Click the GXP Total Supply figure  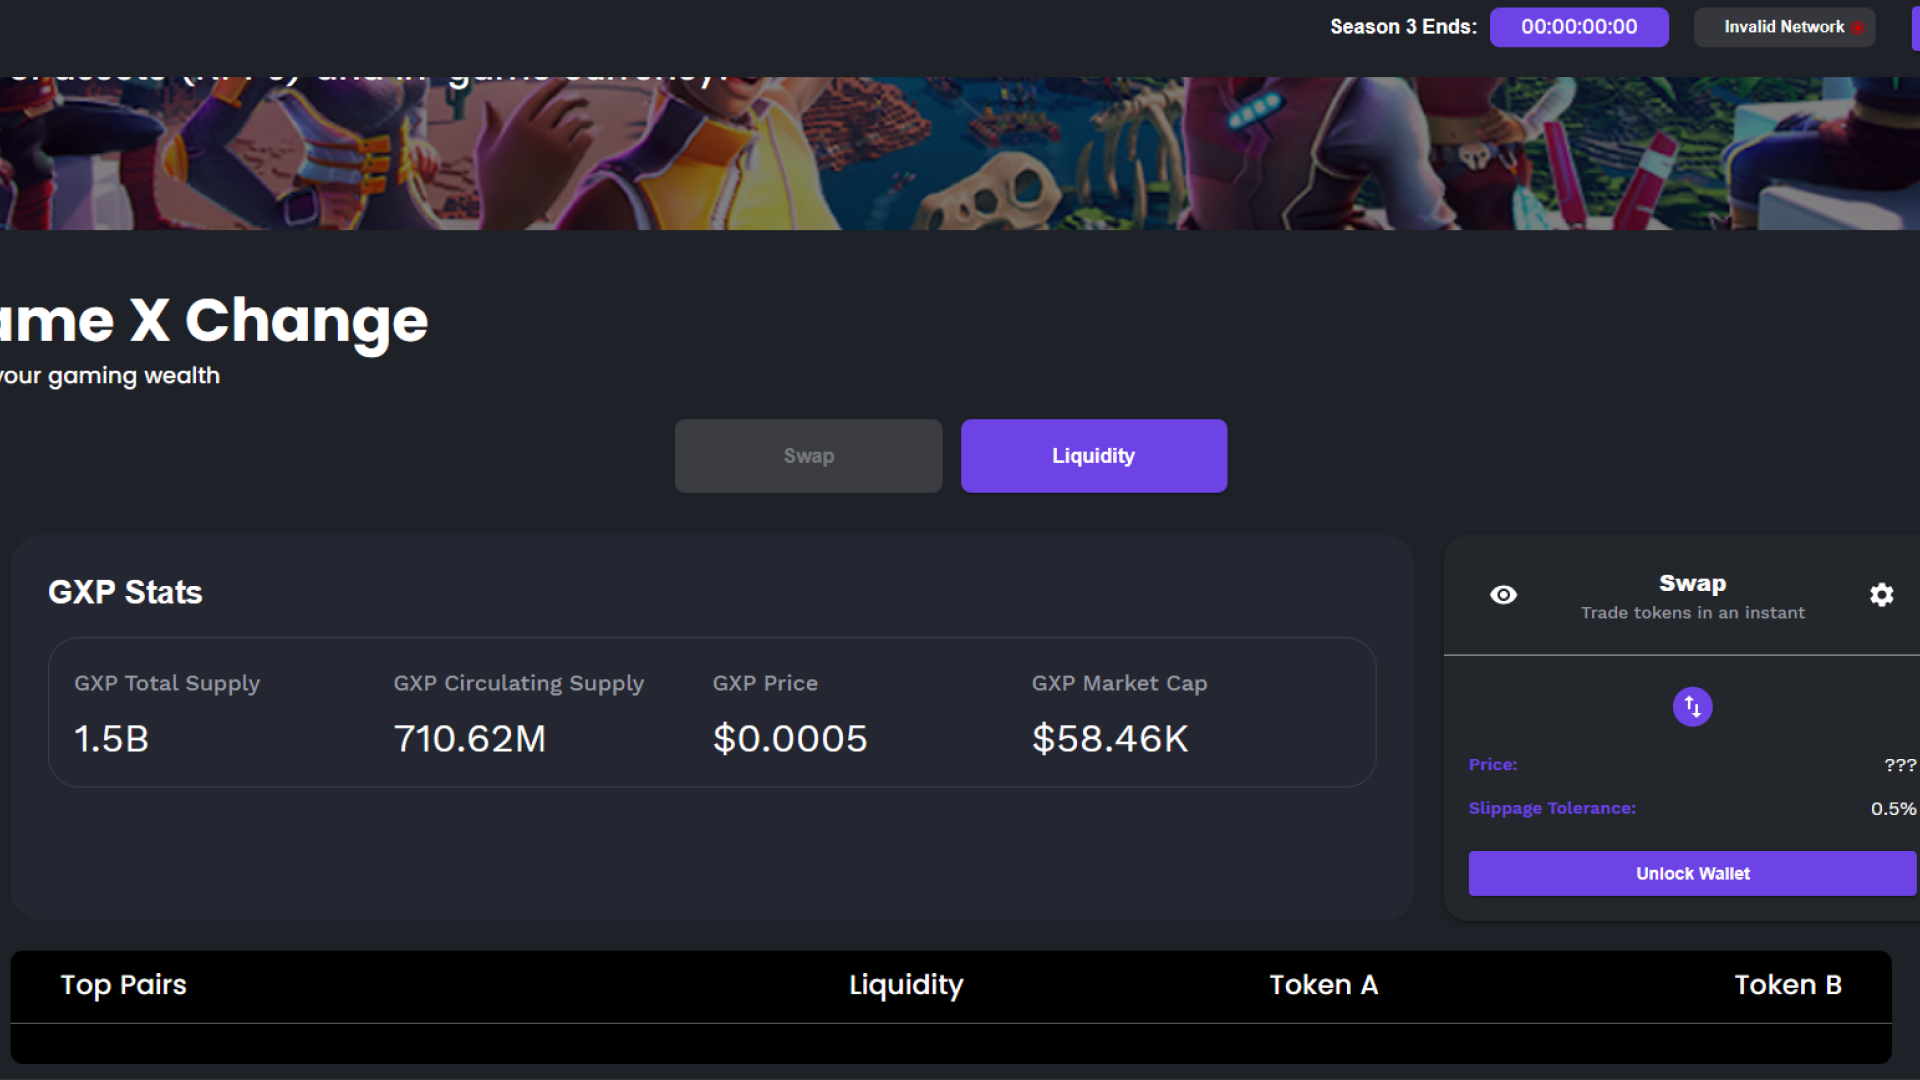tap(111, 739)
